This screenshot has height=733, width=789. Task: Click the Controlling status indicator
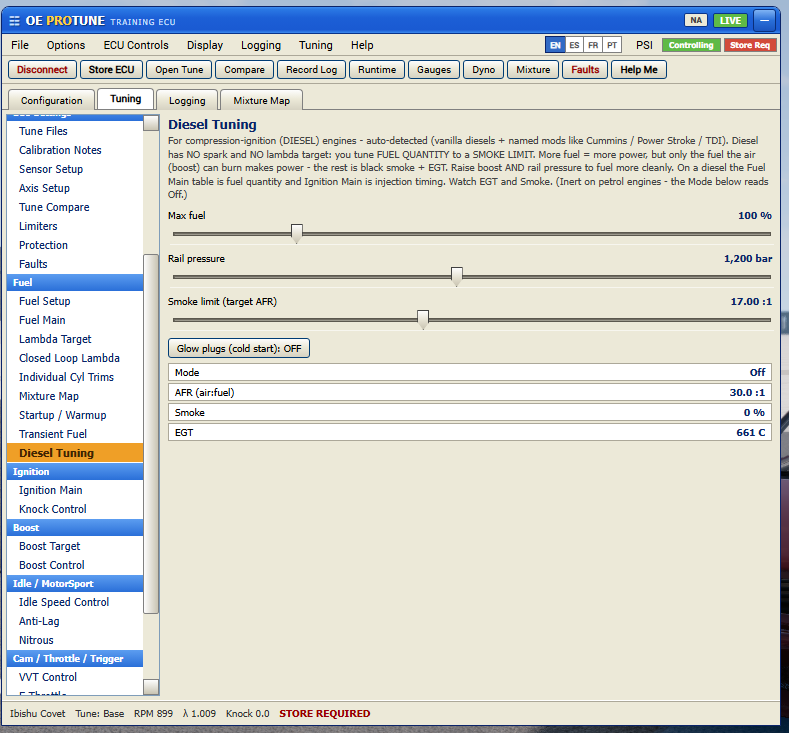pos(691,45)
